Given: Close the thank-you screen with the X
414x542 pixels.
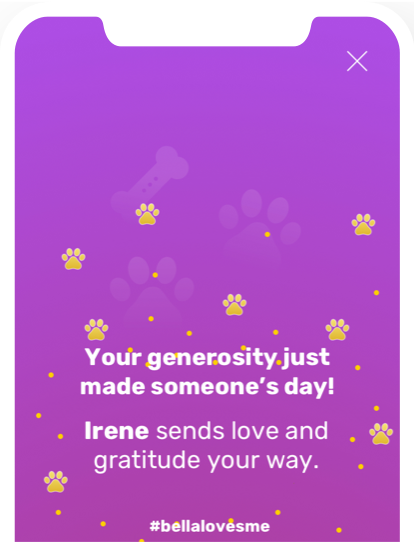Looking at the screenshot, I should tap(357, 61).
